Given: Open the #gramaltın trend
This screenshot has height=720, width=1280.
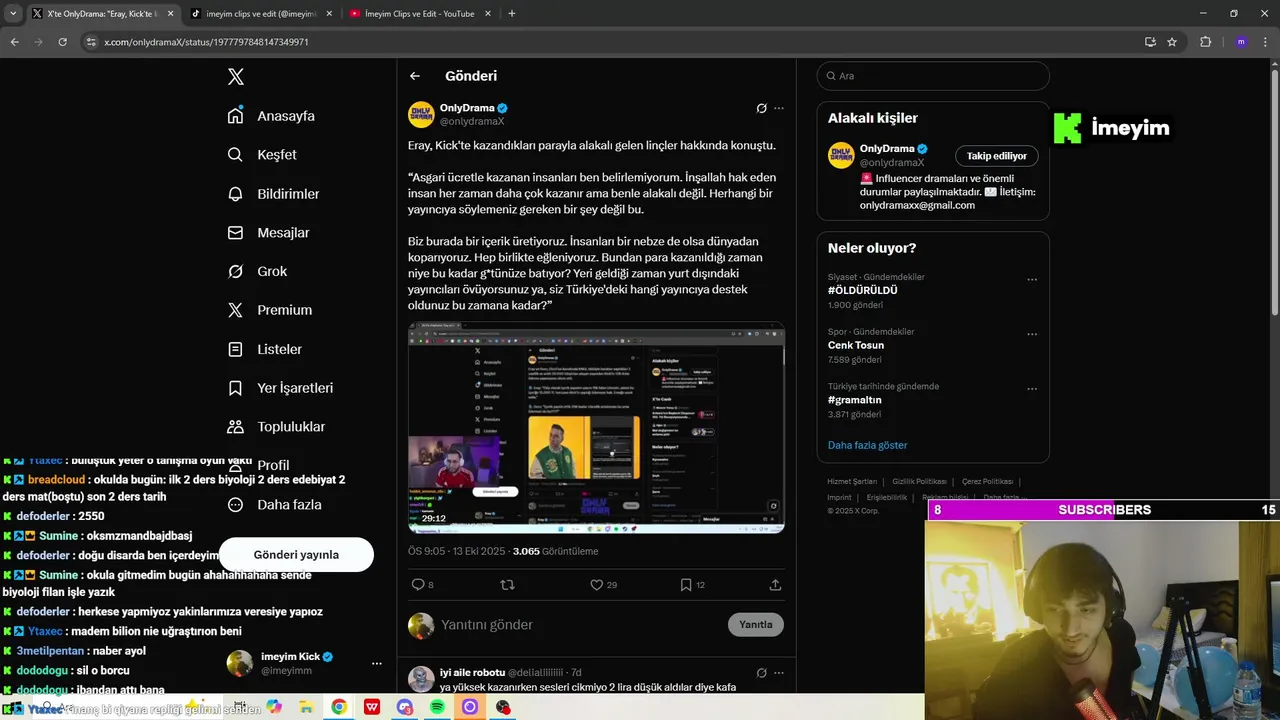Looking at the screenshot, I should coord(855,400).
